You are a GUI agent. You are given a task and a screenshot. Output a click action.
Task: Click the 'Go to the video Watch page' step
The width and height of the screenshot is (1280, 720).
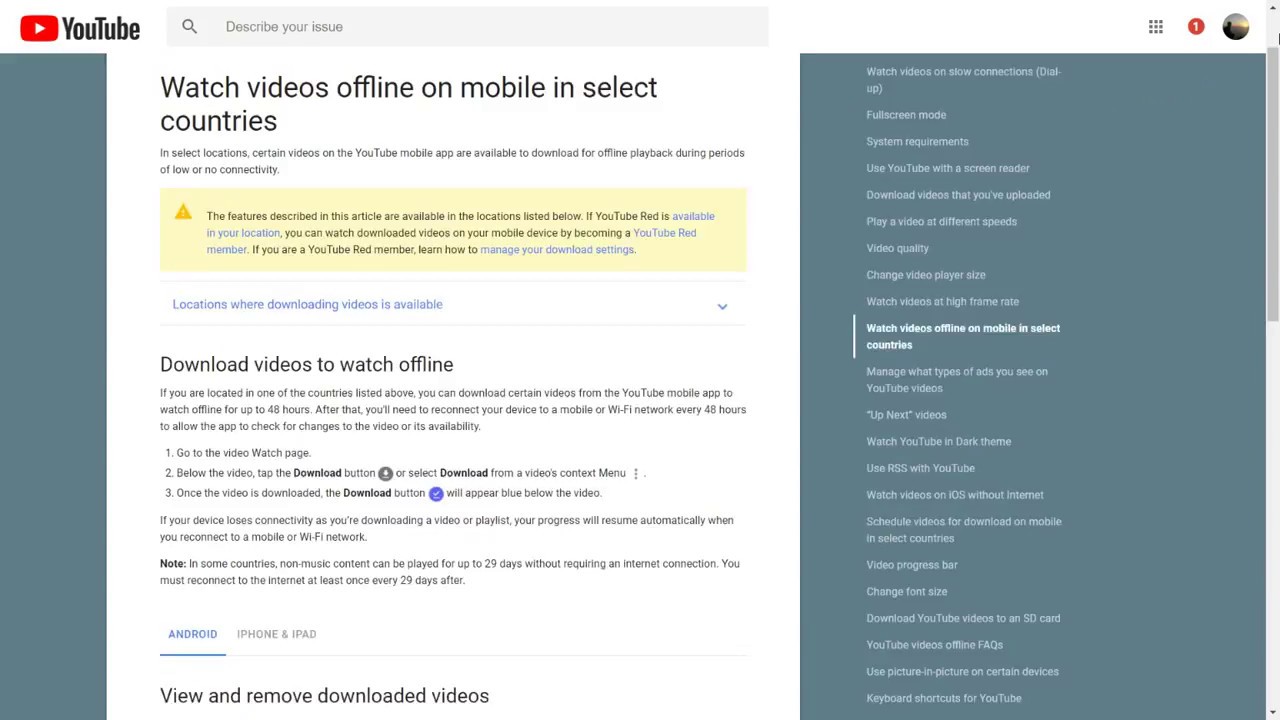[243, 453]
